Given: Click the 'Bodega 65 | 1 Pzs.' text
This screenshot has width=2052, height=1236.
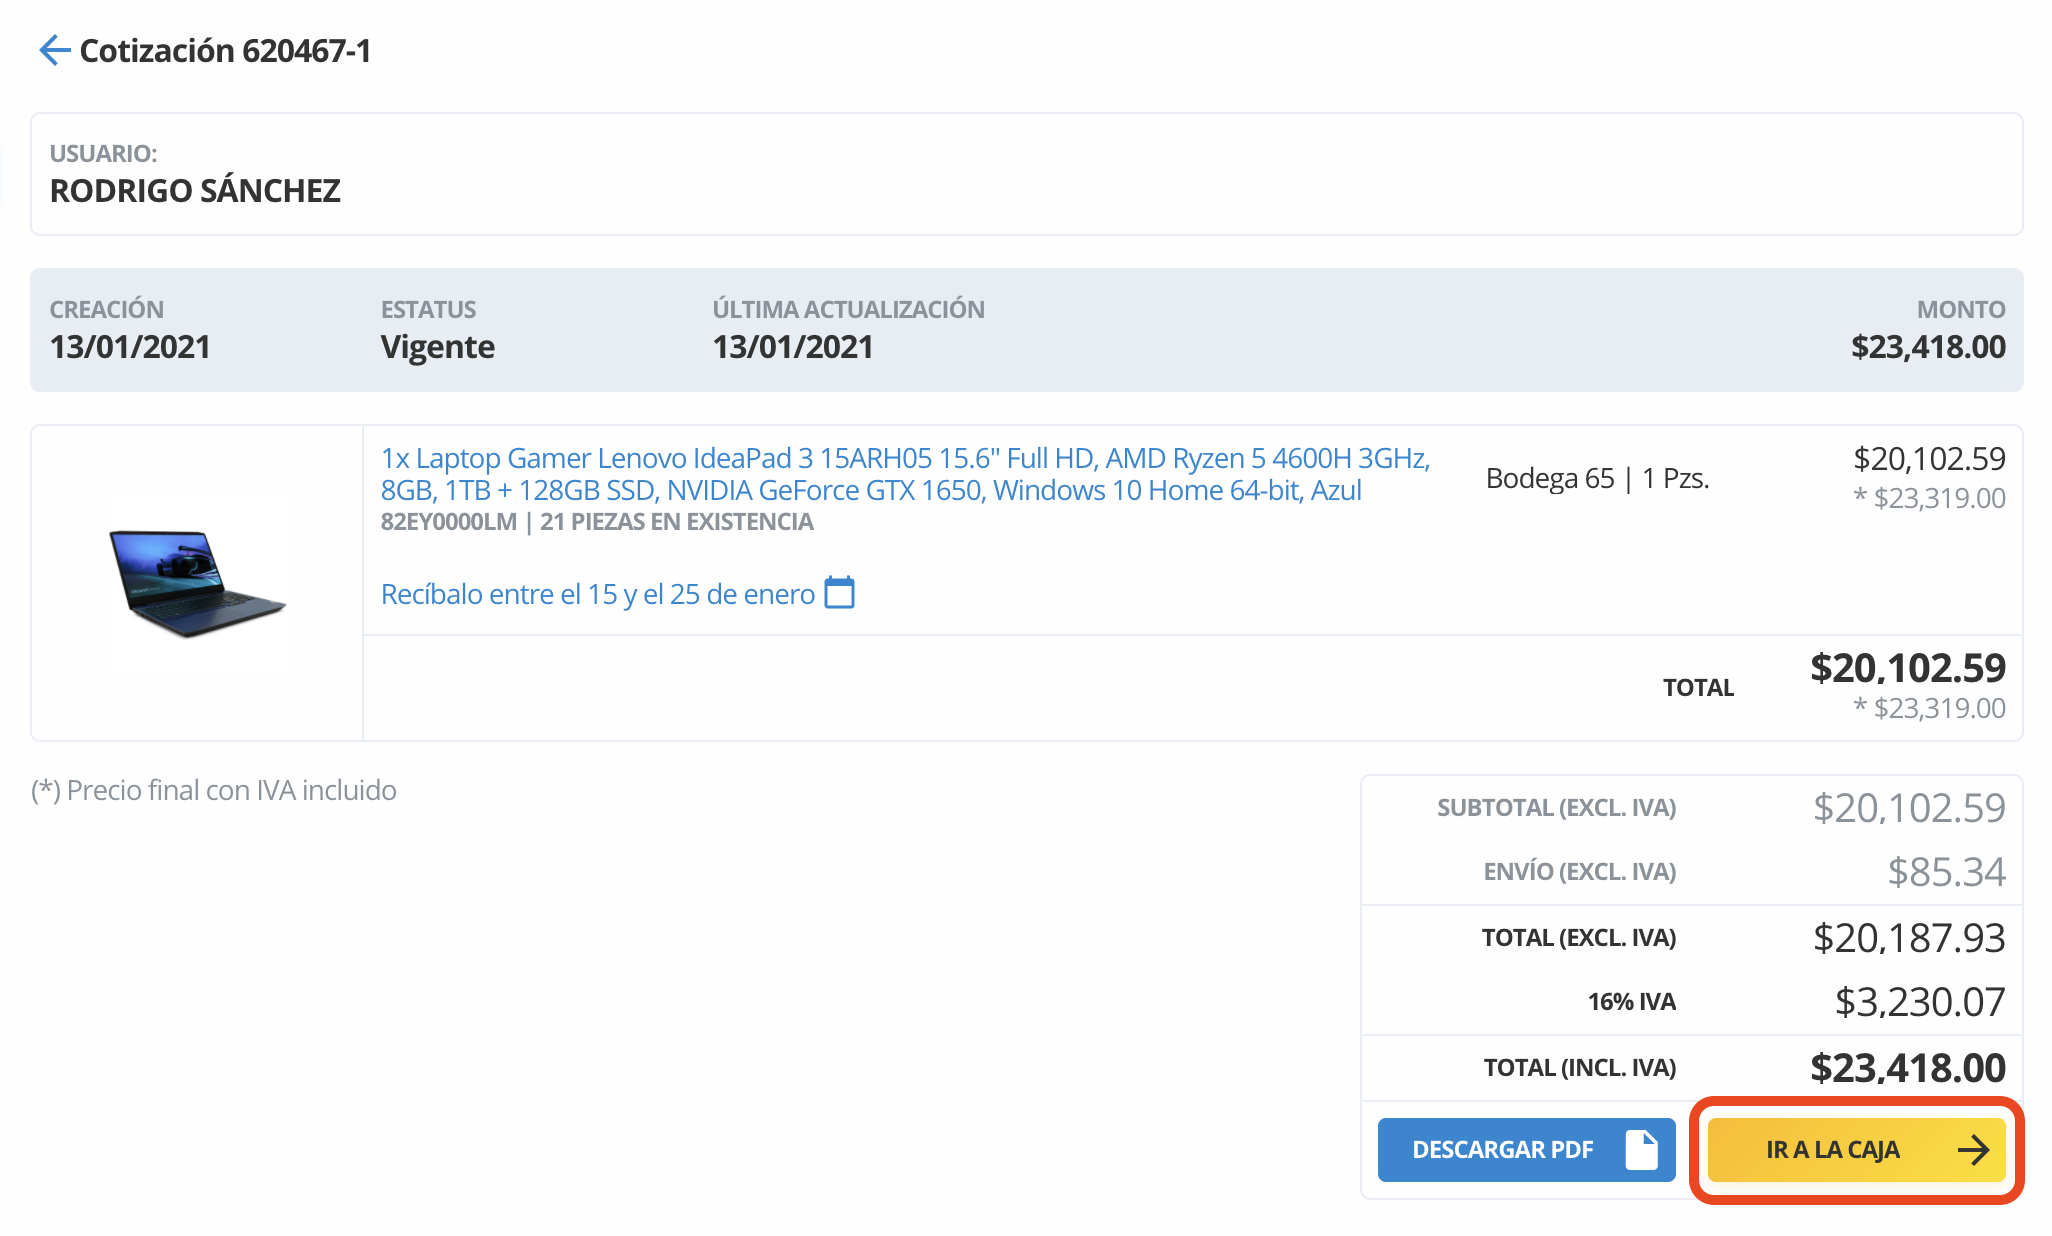Looking at the screenshot, I should click(1597, 478).
